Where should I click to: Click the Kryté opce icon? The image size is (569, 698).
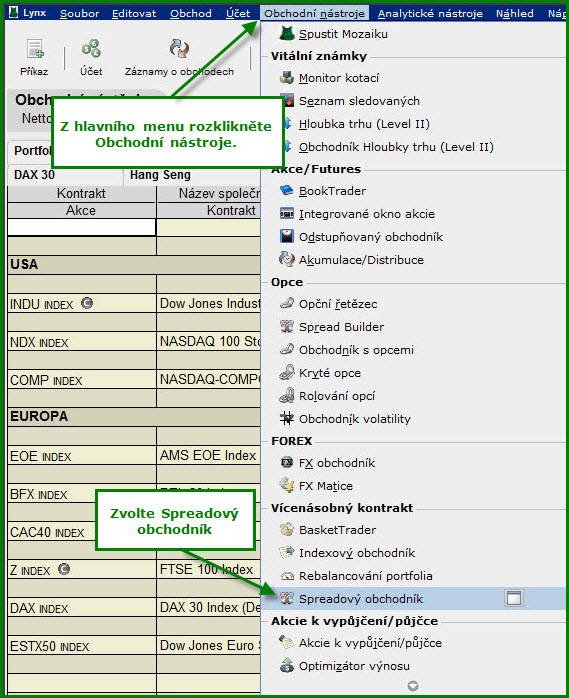point(287,373)
